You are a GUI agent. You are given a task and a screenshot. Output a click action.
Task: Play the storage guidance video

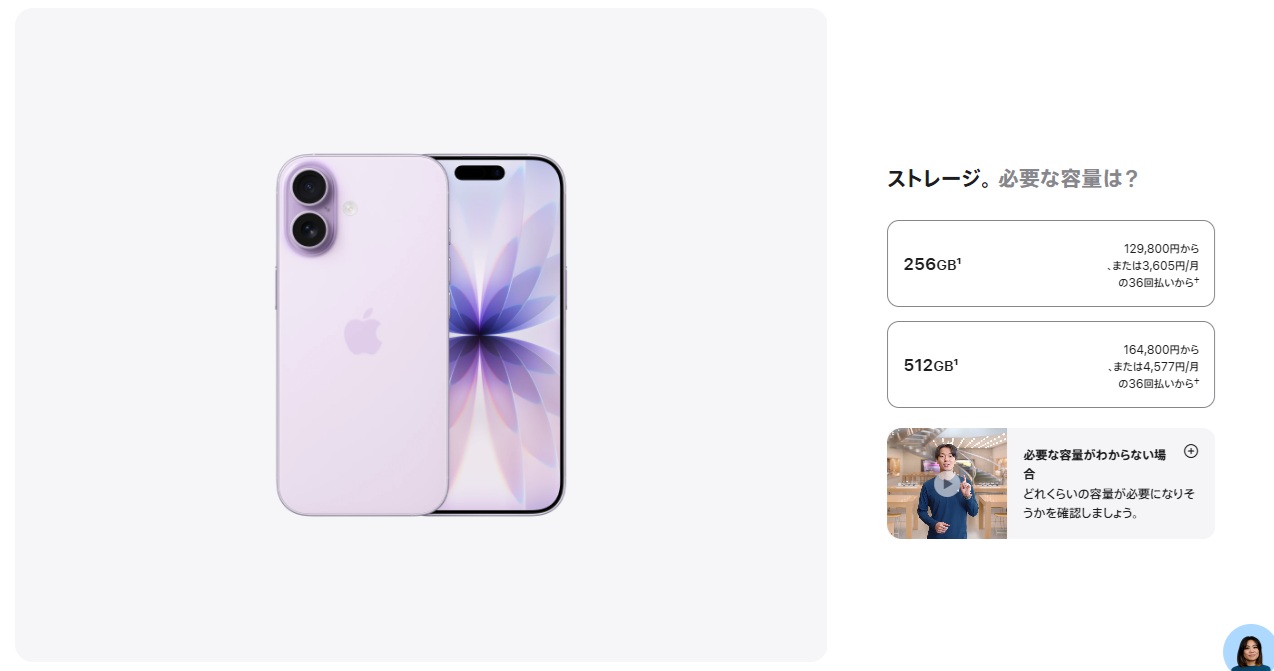click(x=947, y=484)
